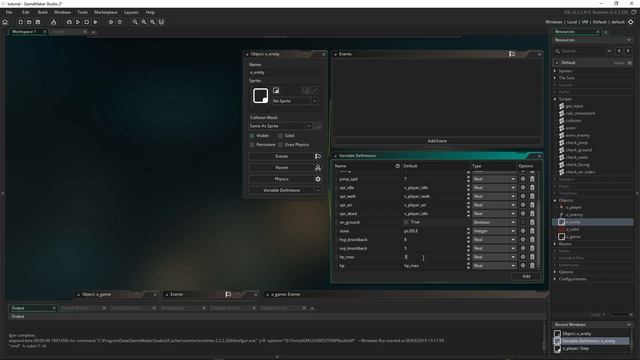
Task: Create a new project from toolbar
Action: pyautogui.click(x=20, y=22)
